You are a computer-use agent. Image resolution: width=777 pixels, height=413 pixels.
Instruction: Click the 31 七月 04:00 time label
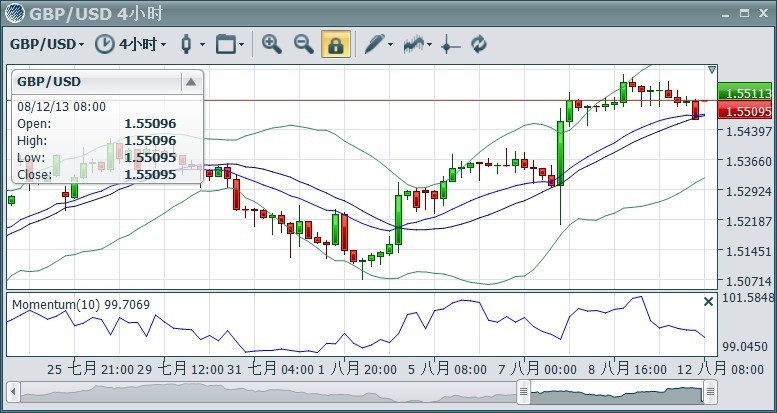point(271,369)
